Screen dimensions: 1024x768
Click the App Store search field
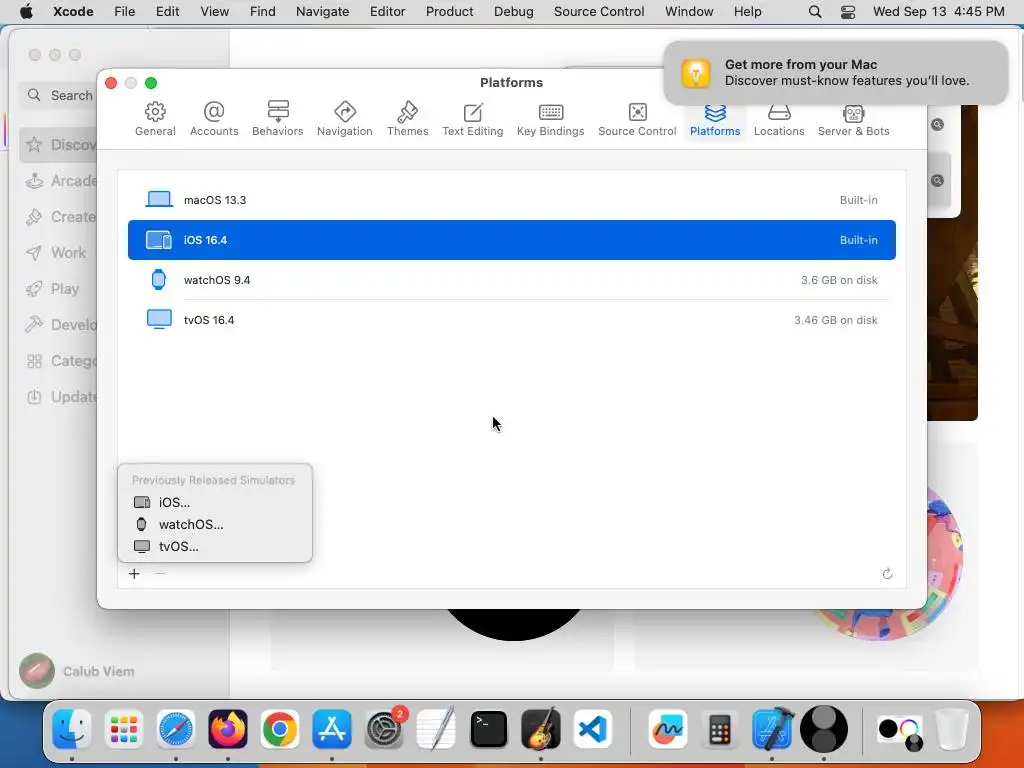pyautogui.click(x=59, y=95)
